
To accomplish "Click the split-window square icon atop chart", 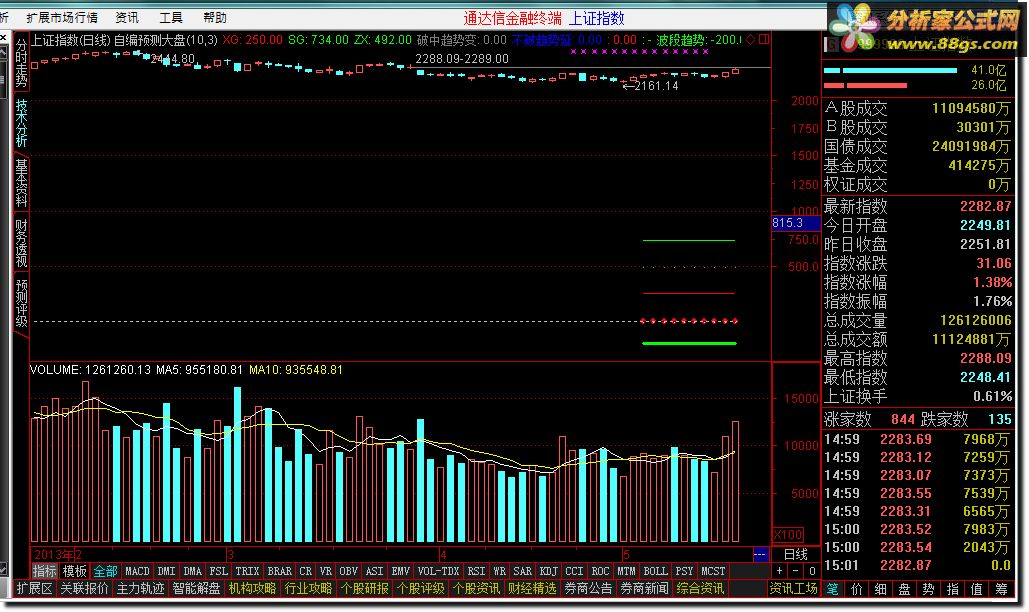I will pyautogui.click(x=764, y=39).
